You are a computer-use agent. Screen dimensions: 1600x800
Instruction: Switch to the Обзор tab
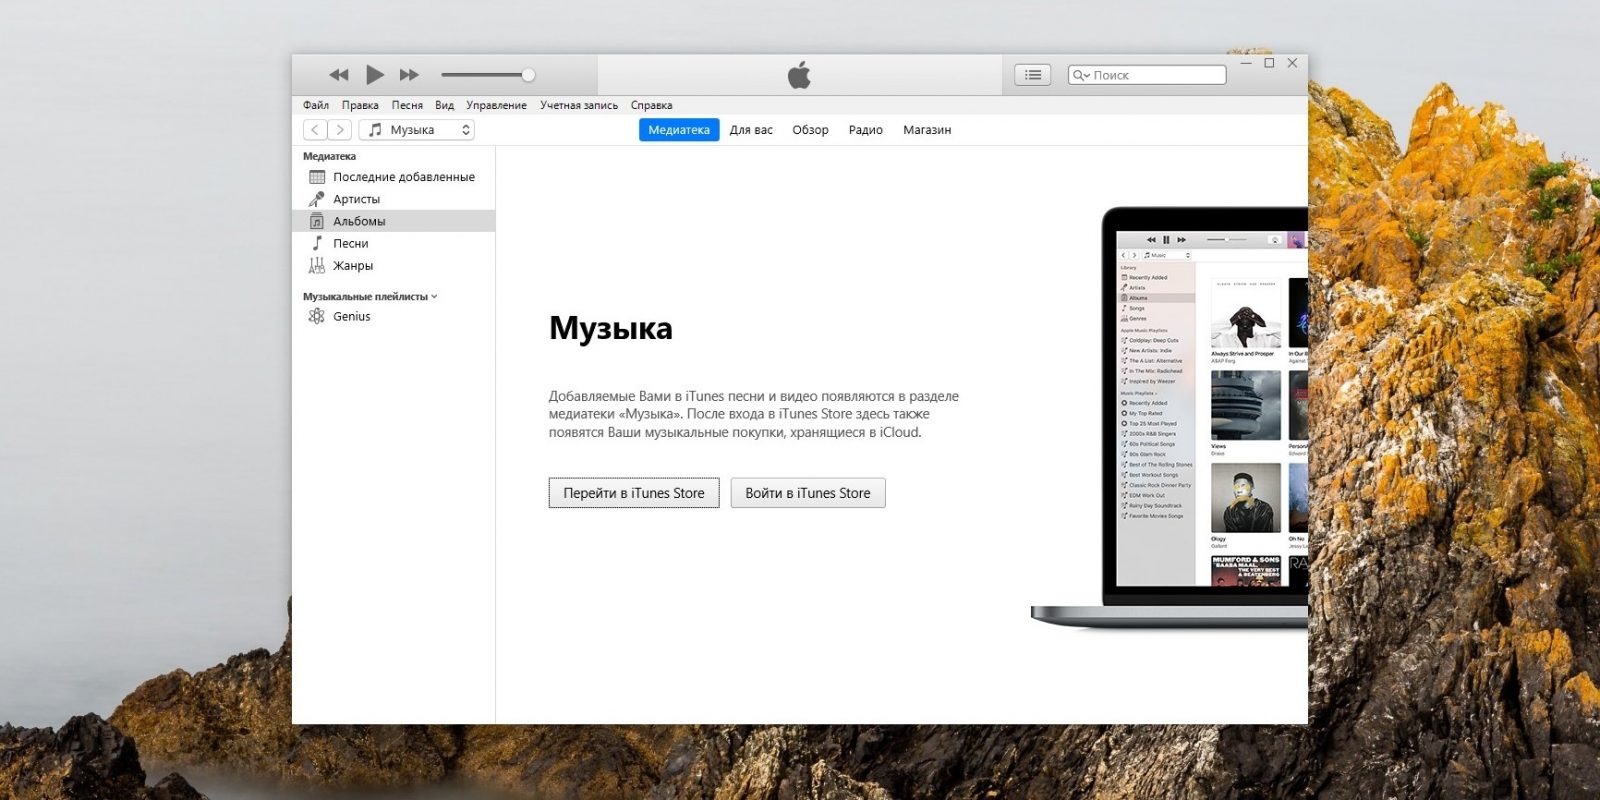[x=810, y=130]
